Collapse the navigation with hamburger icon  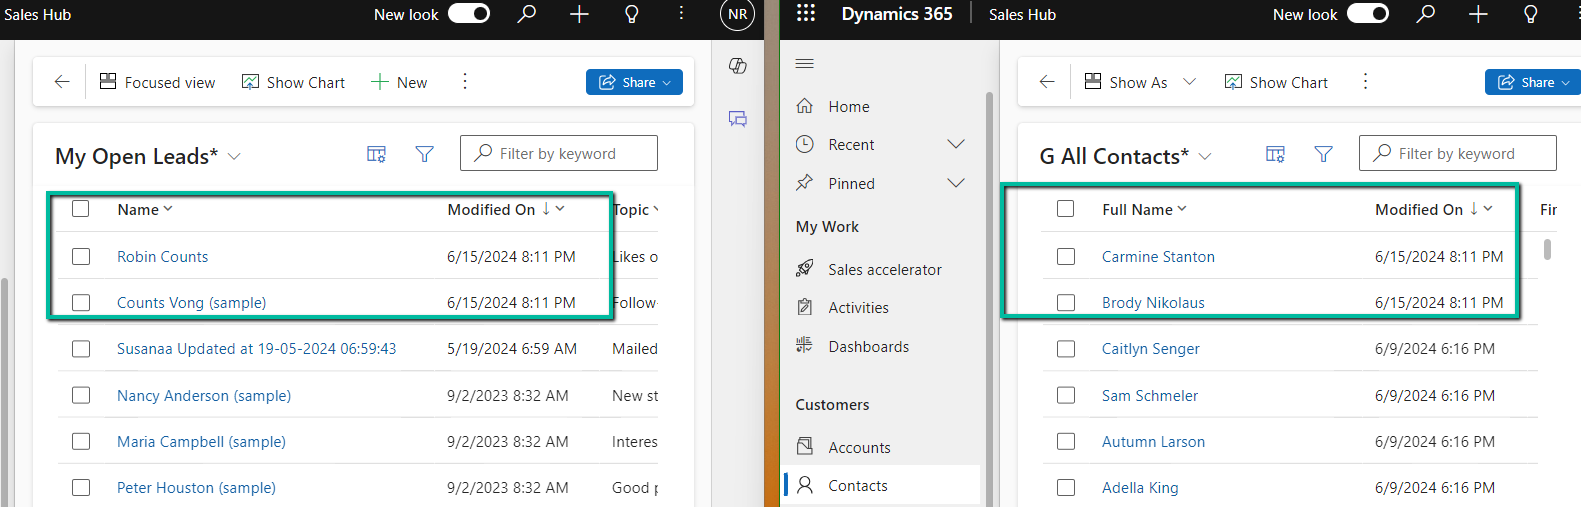coord(804,64)
